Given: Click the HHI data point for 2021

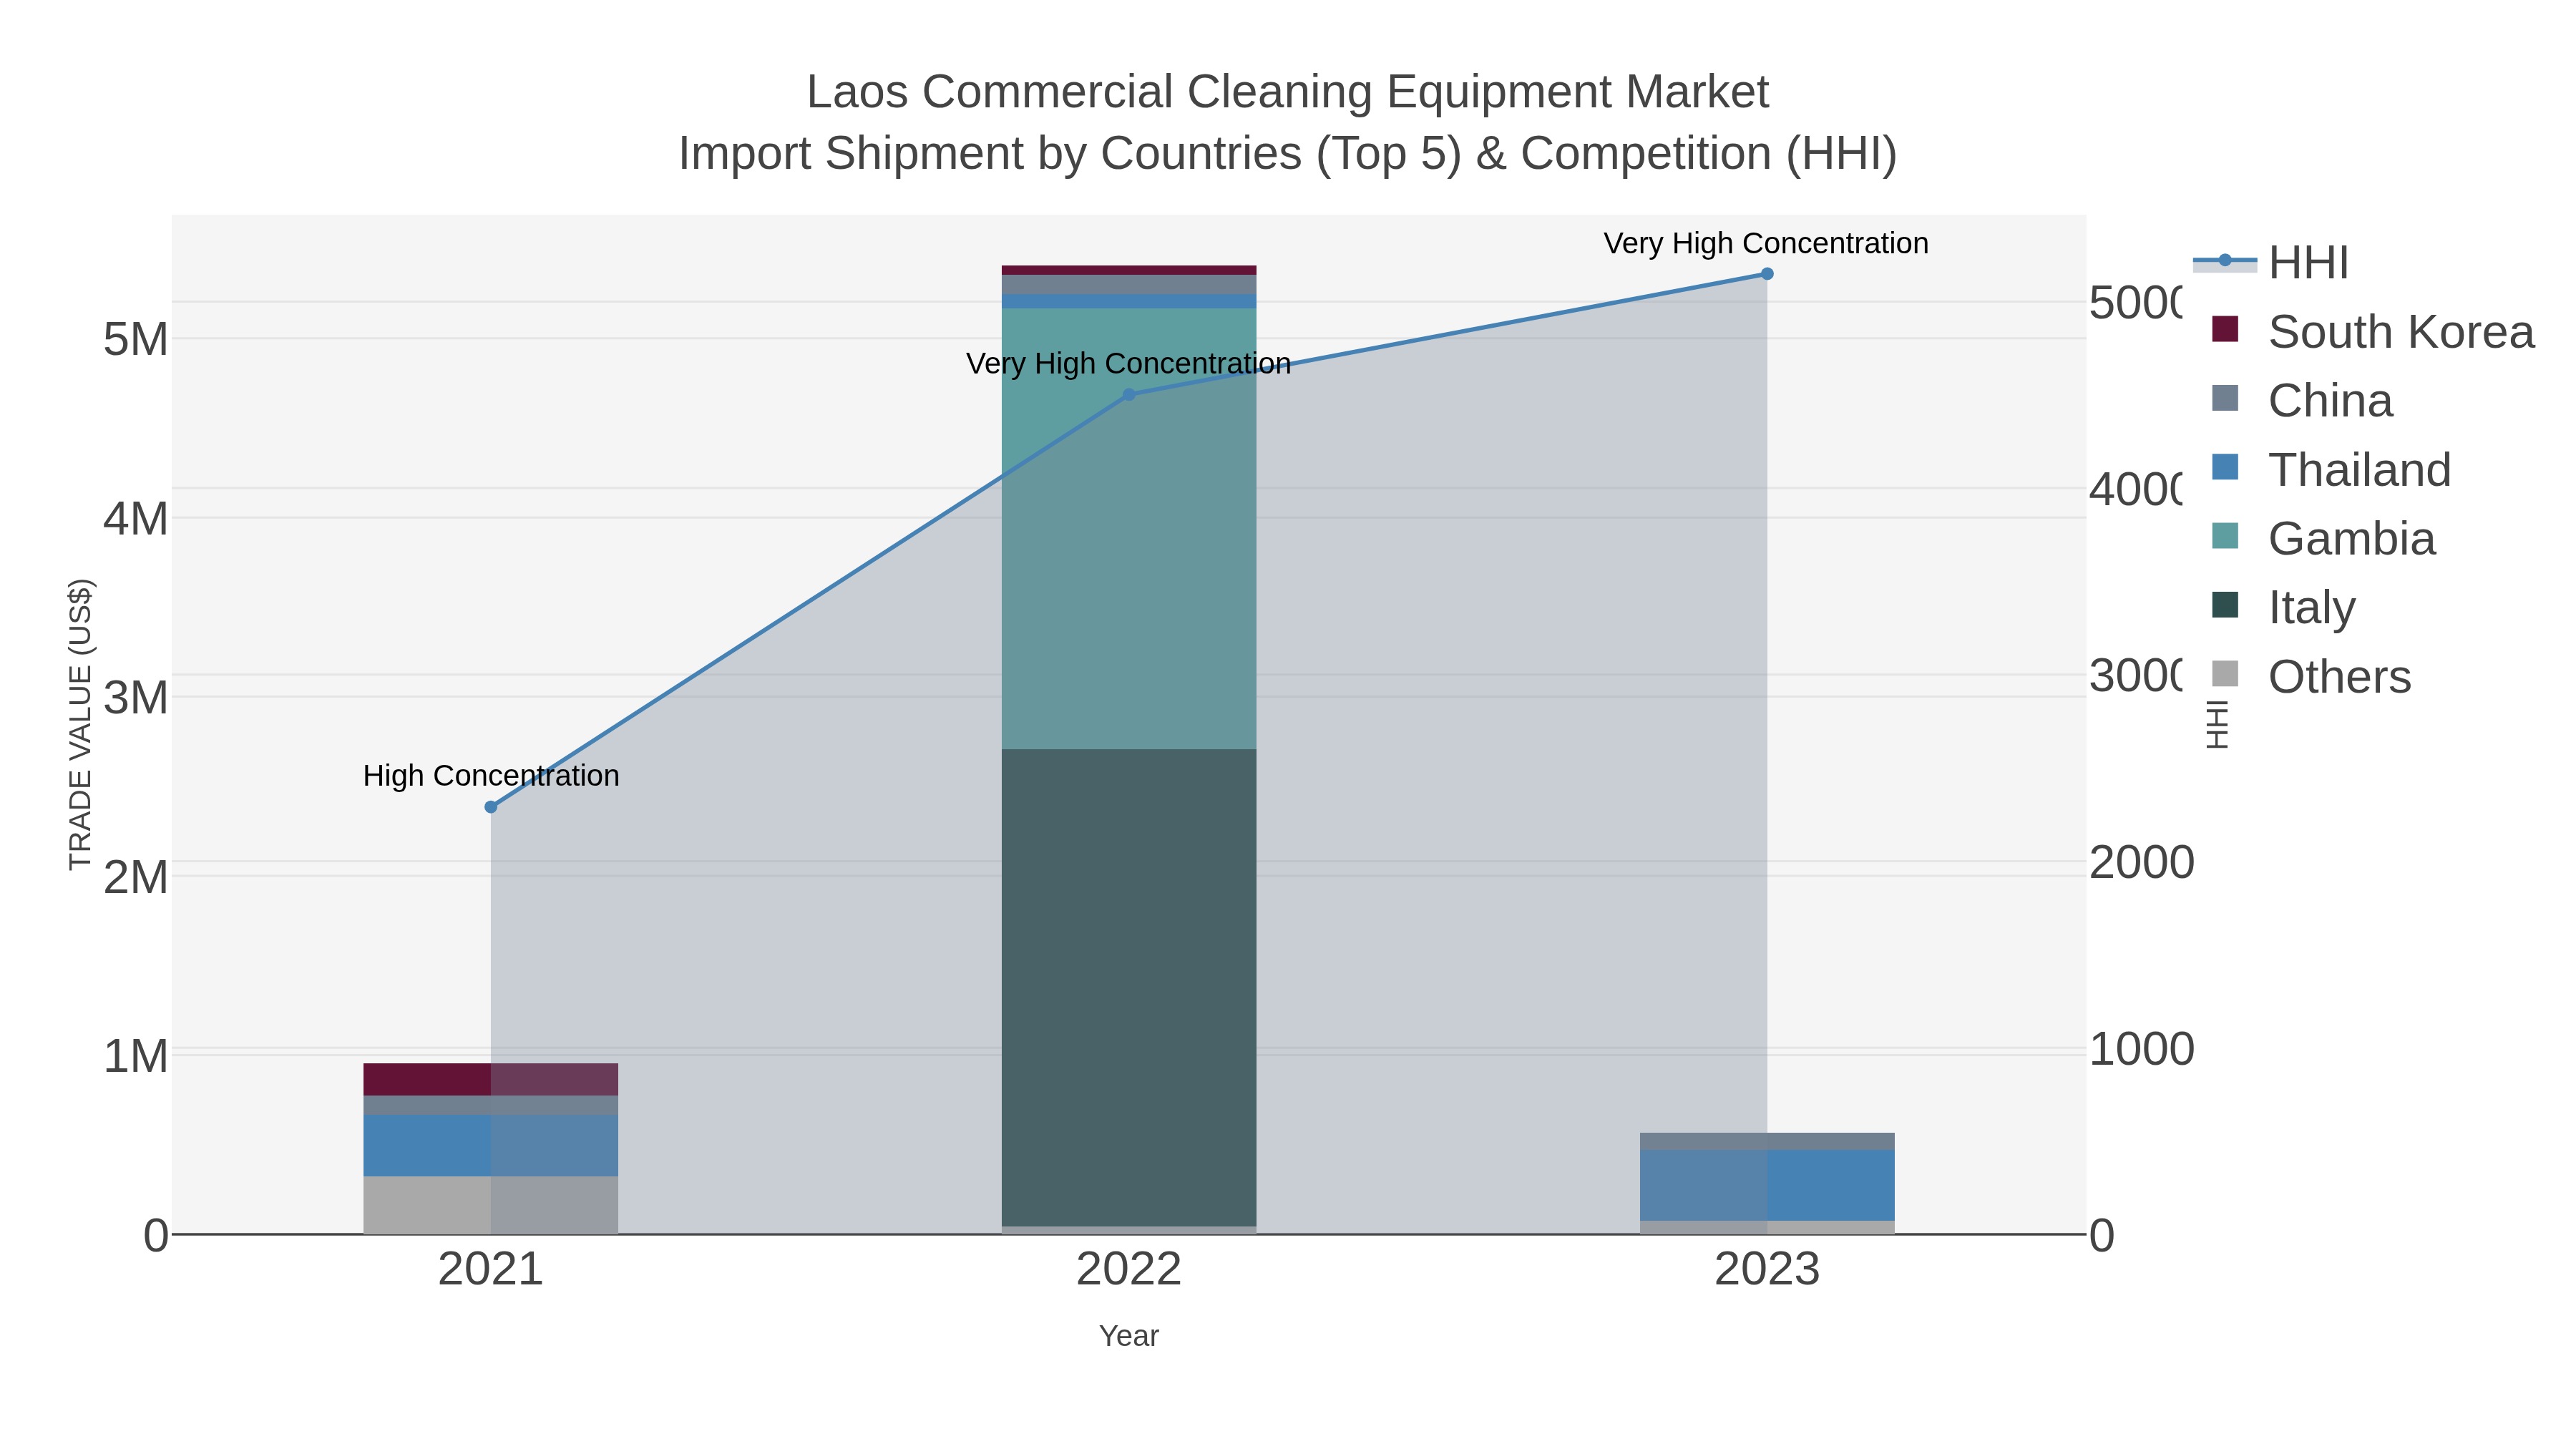Looking at the screenshot, I should coord(491,807).
